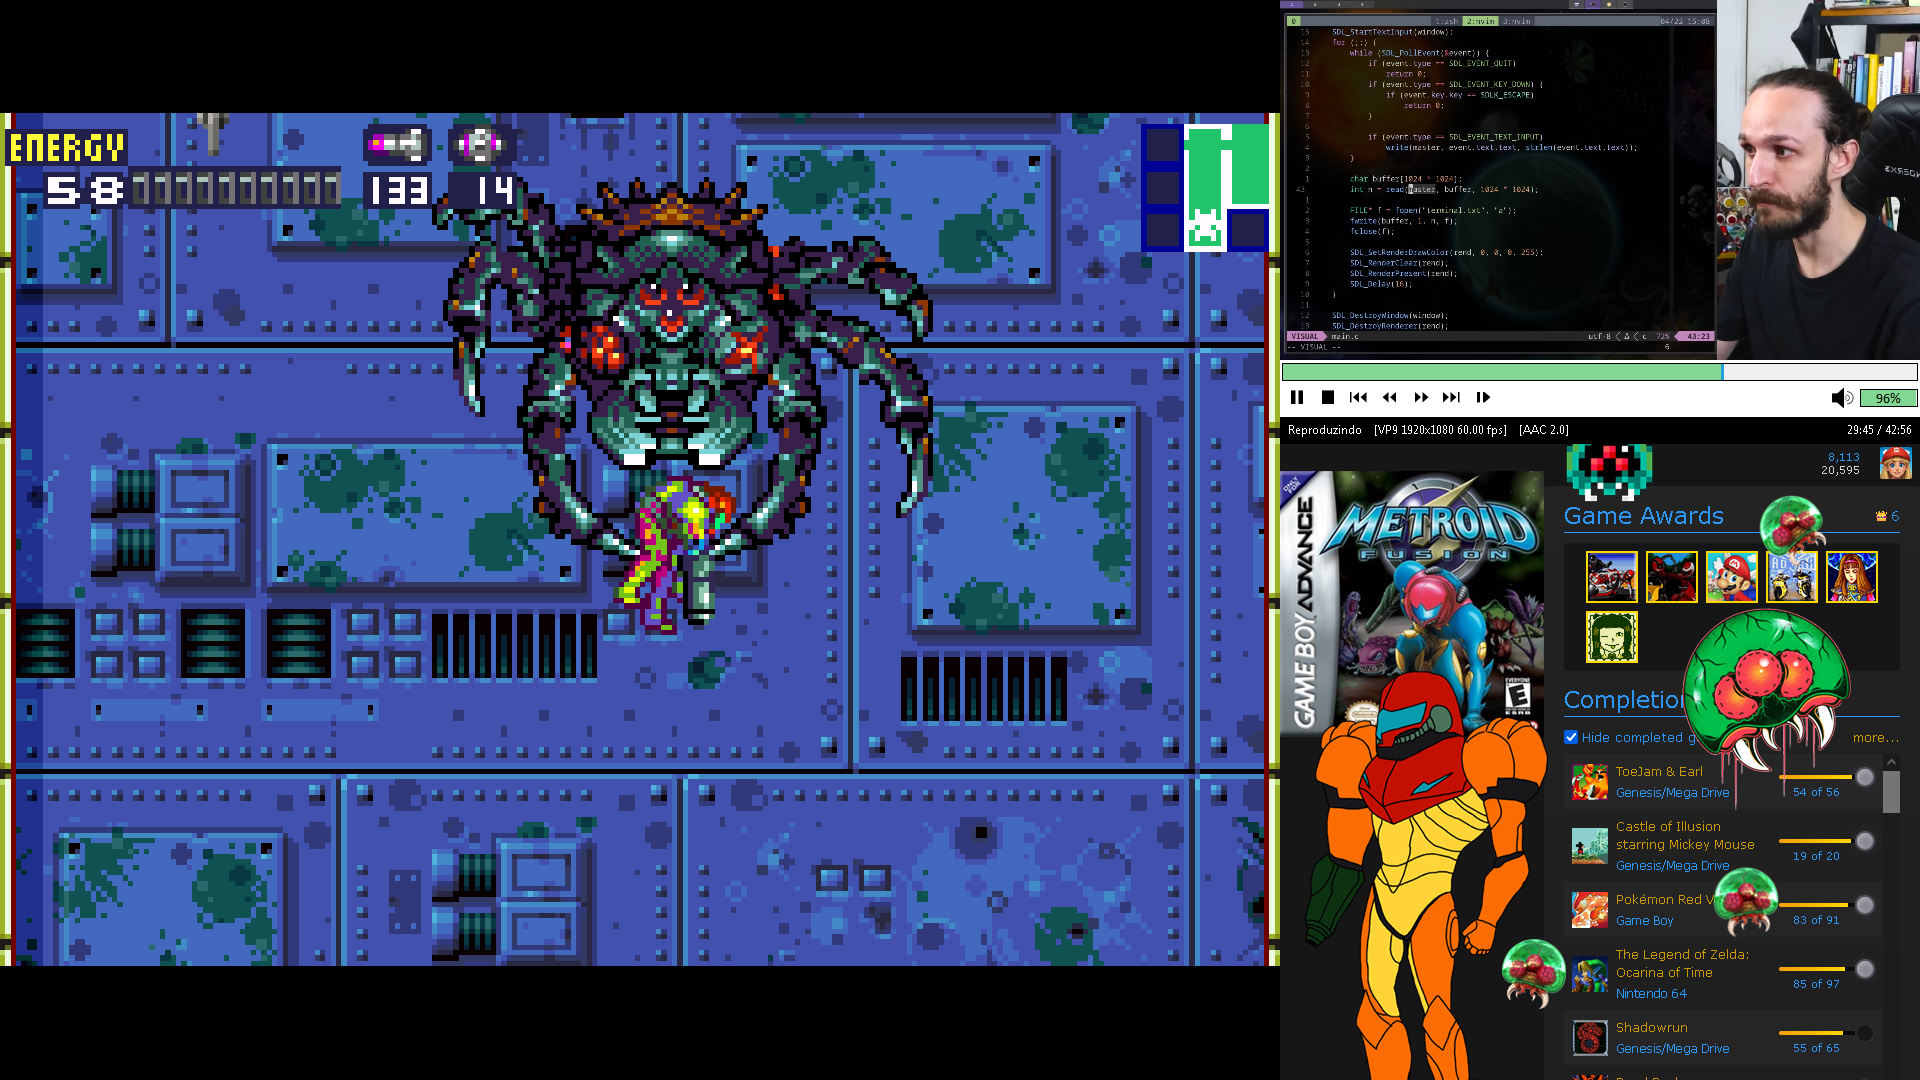Click the user avatar near points
This screenshot has width=1920, height=1080.
tap(1895, 463)
